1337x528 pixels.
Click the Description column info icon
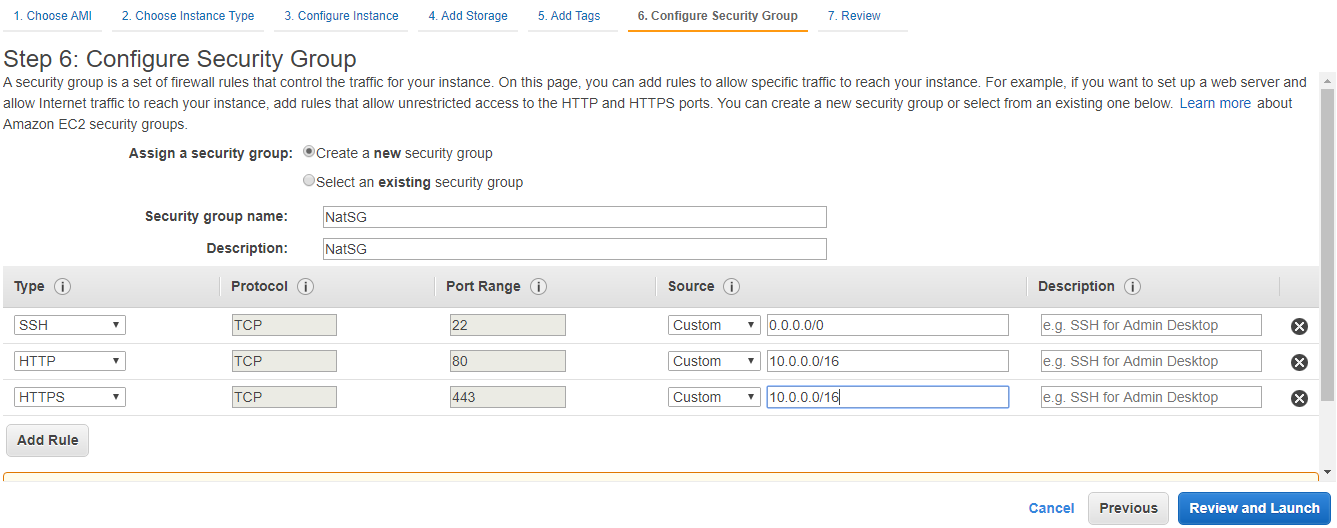coord(1132,287)
